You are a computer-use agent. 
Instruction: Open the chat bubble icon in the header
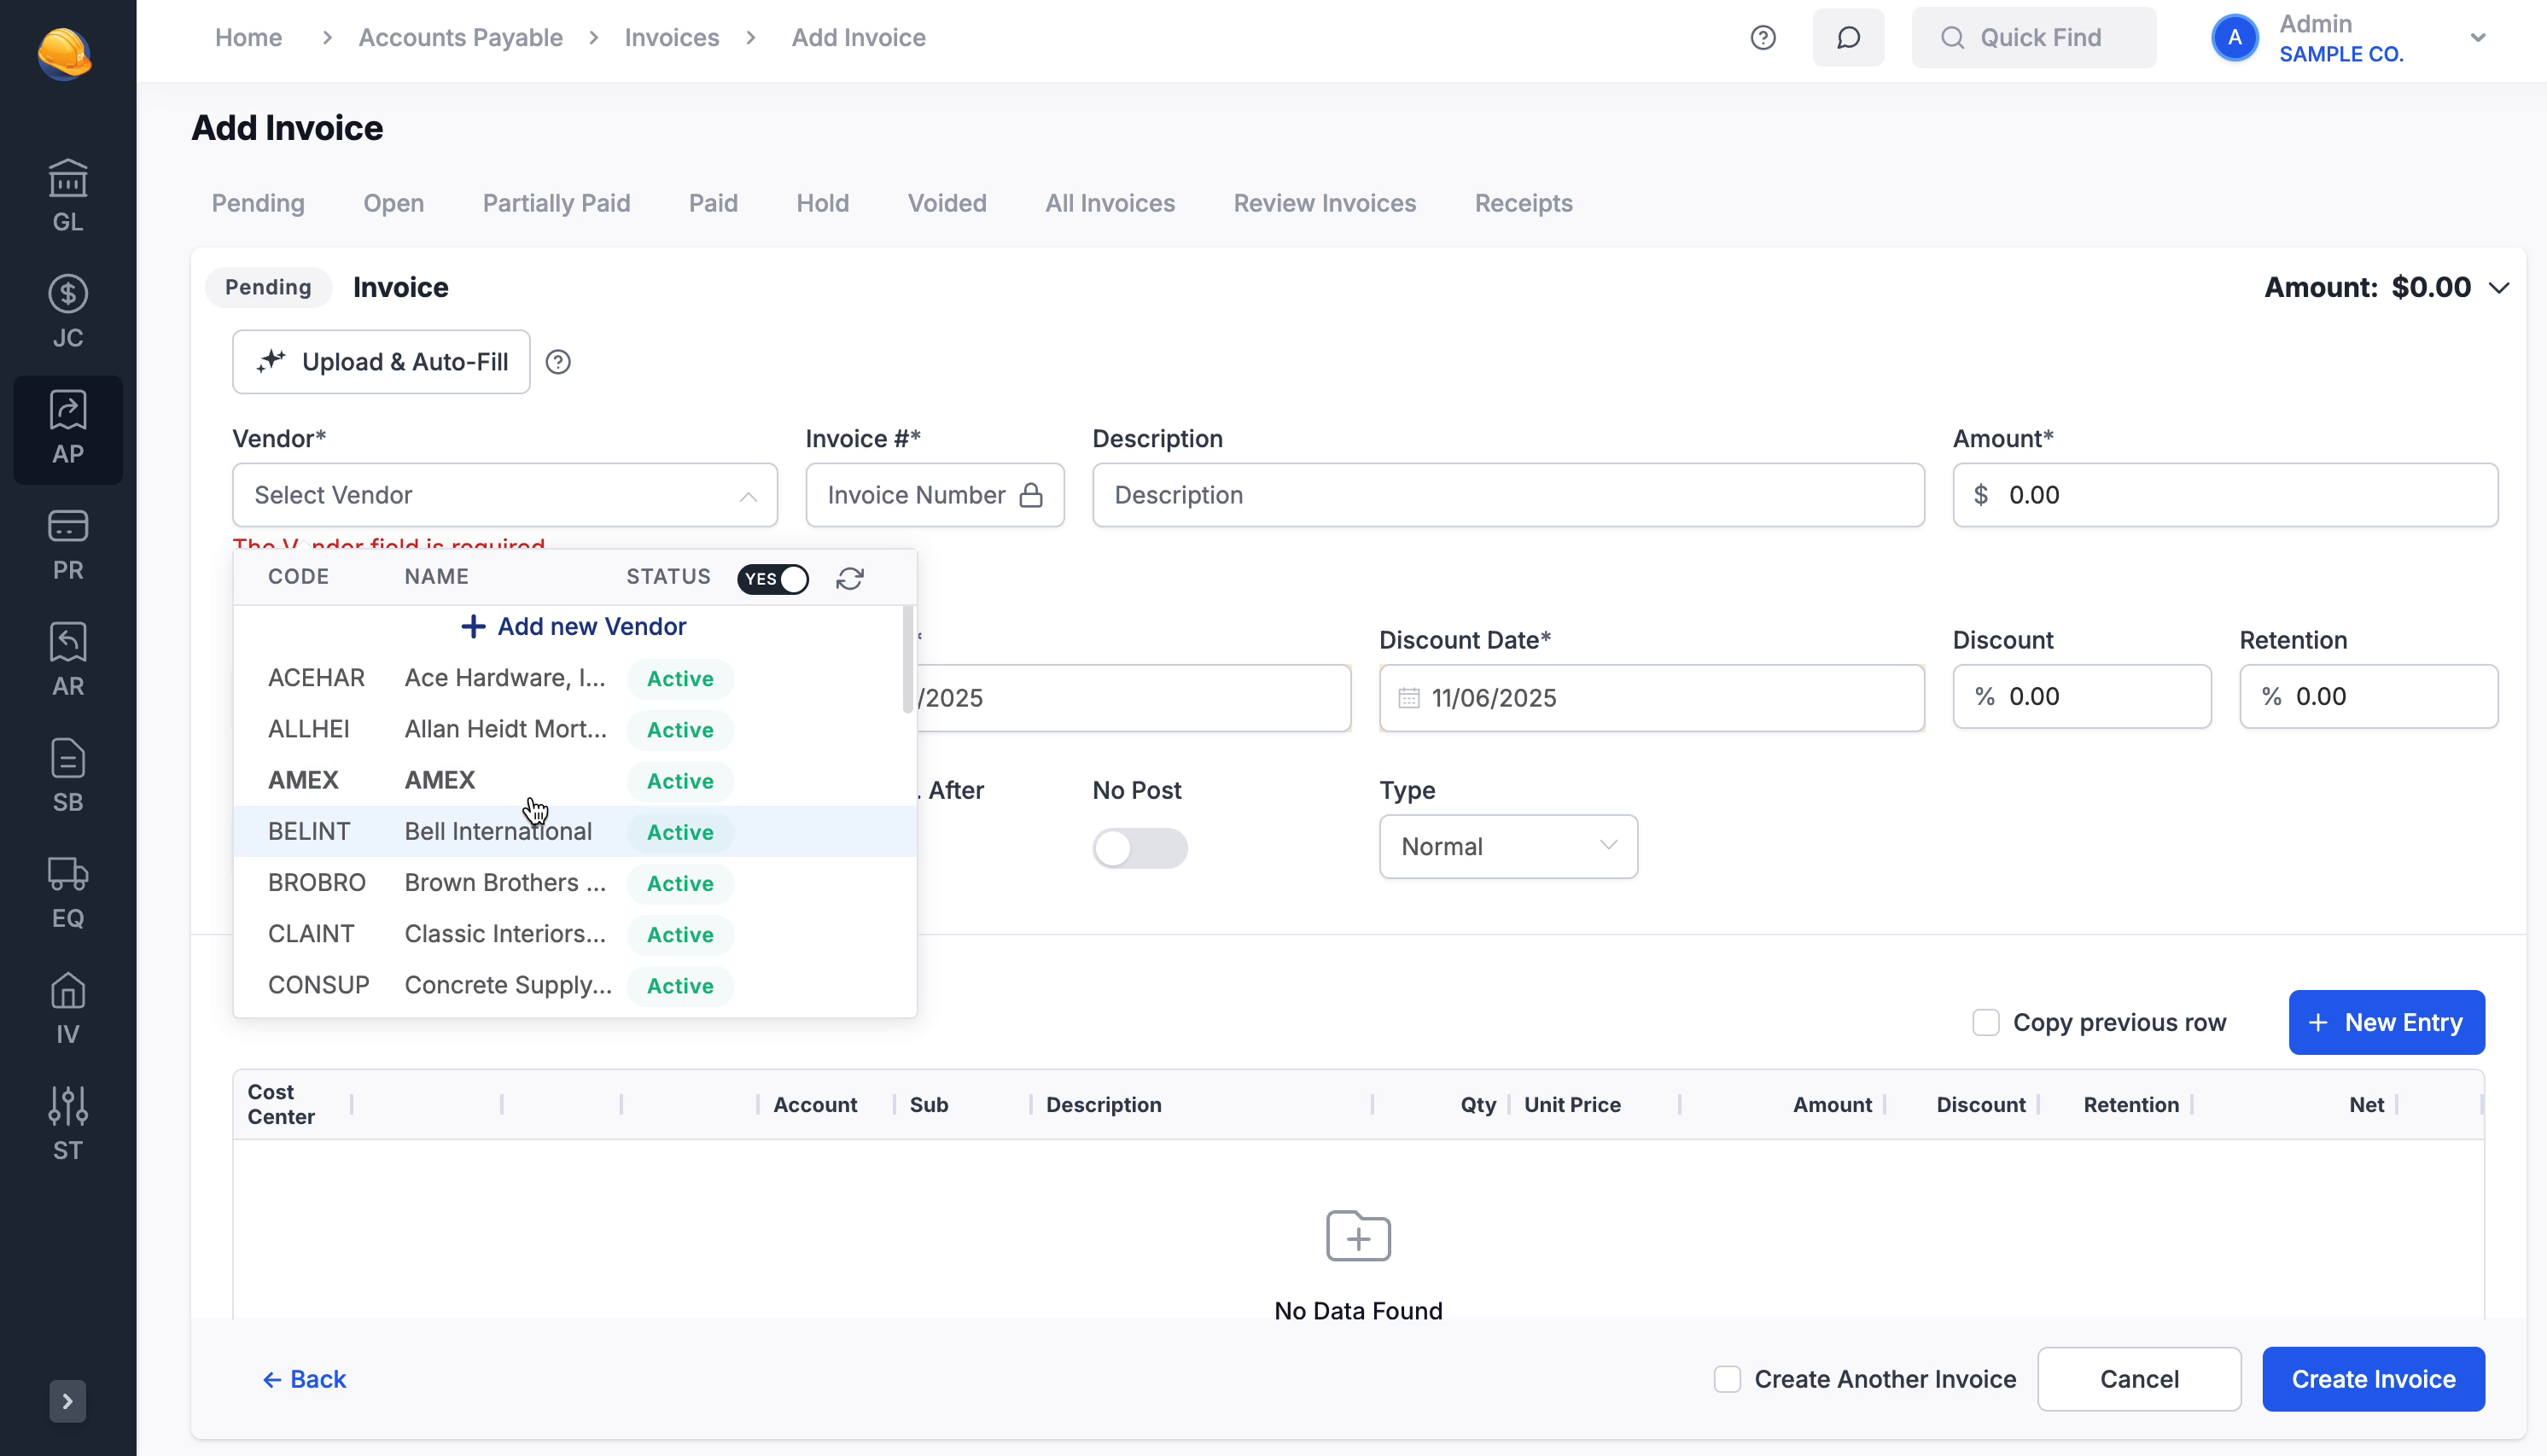[1847, 37]
